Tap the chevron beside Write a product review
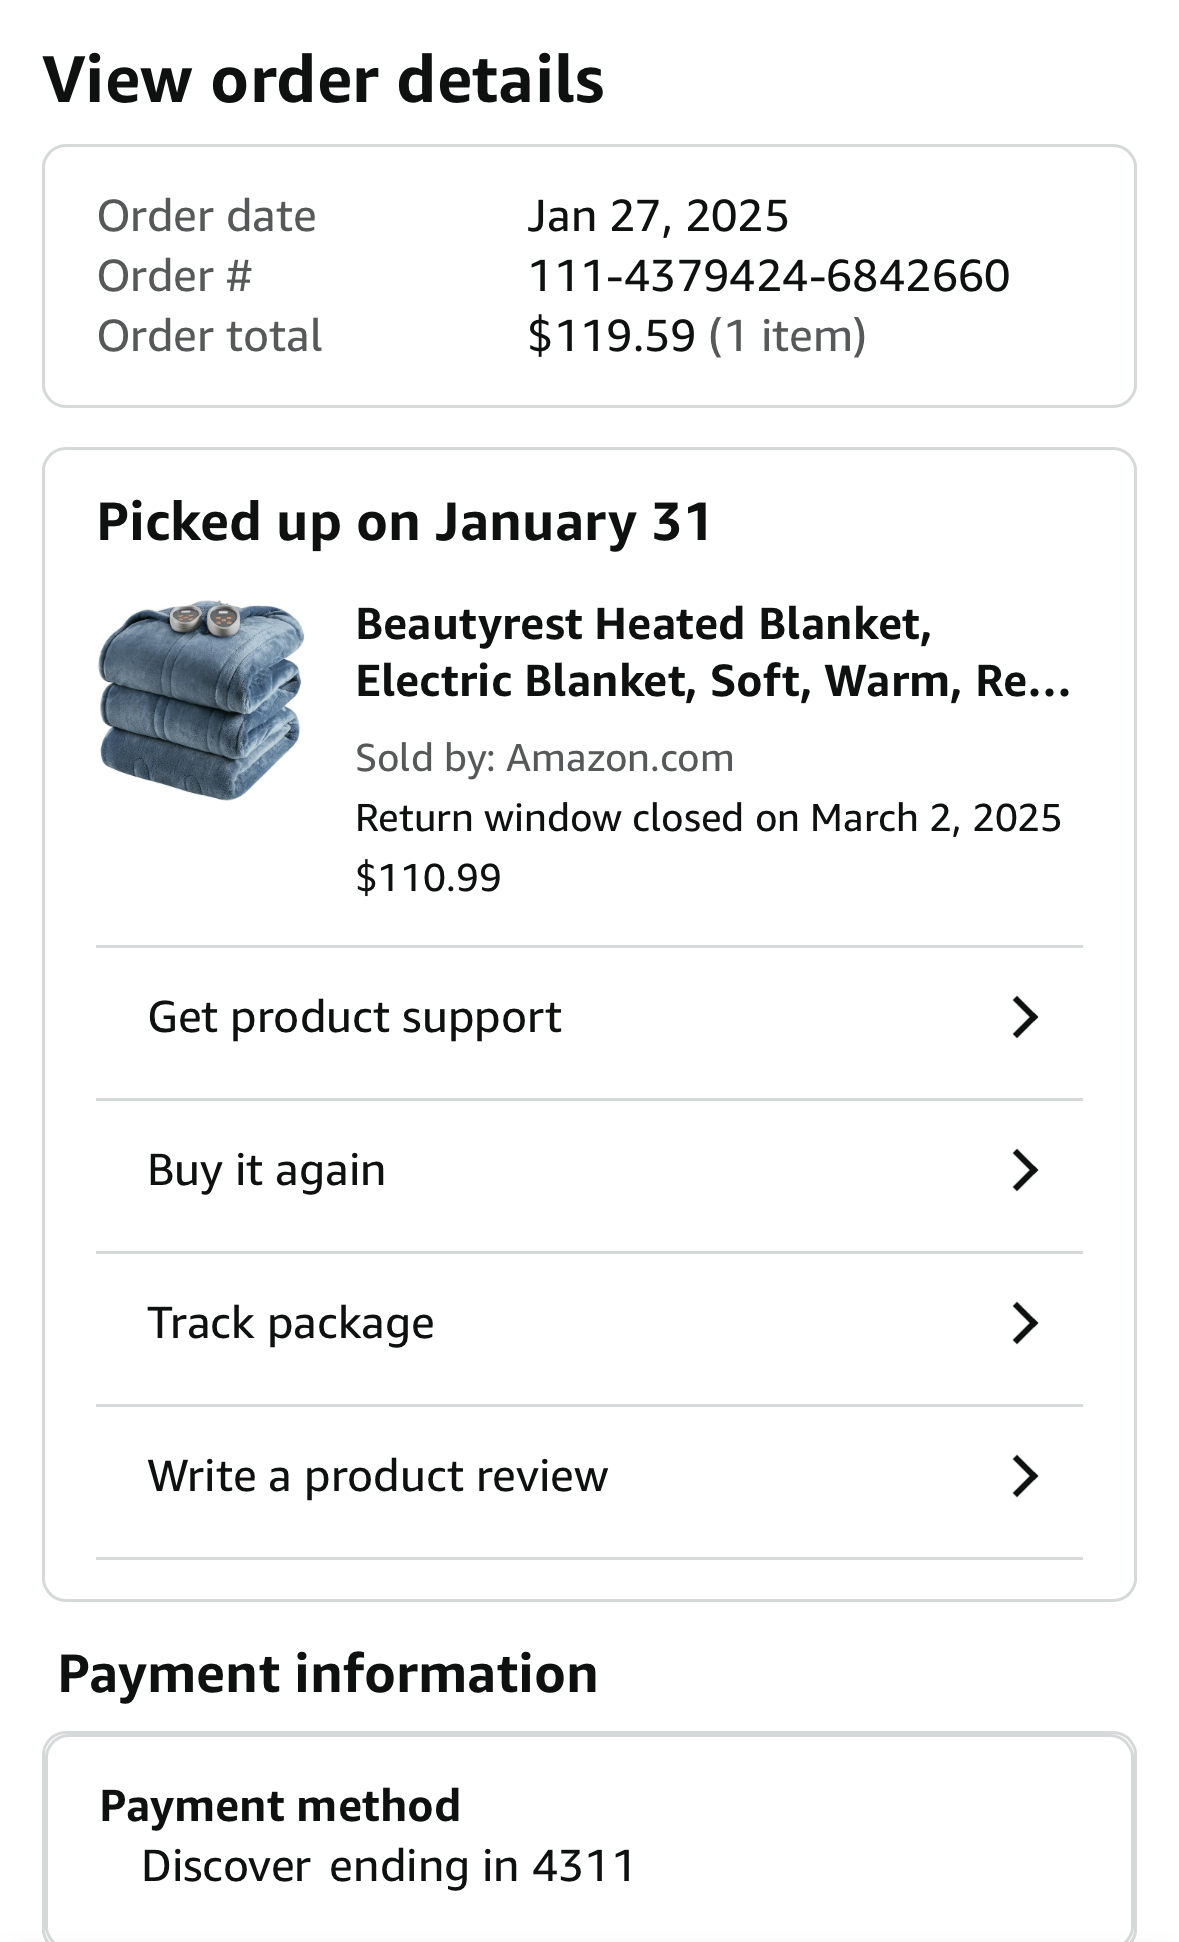The height and width of the screenshot is (1942, 1179). tap(1025, 1477)
